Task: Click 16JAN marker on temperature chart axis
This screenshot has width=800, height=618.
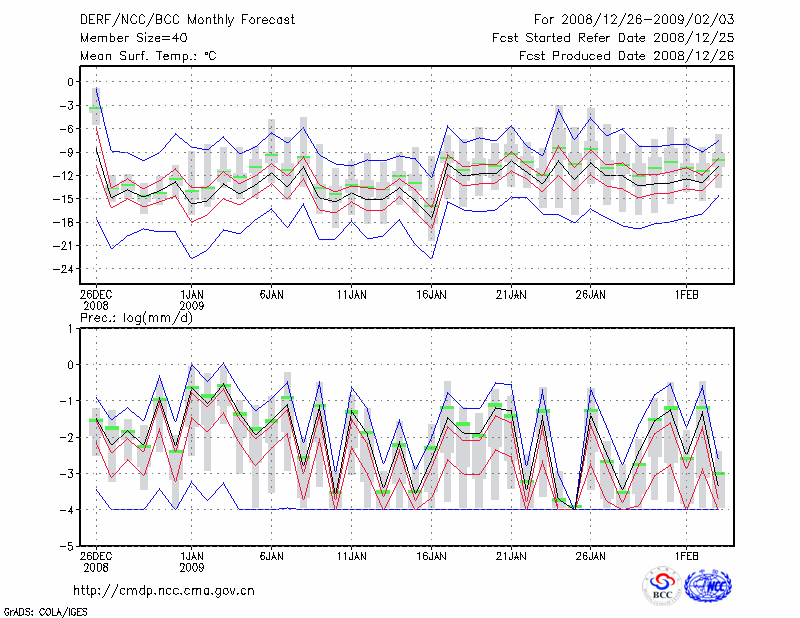Action: point(431,295)
